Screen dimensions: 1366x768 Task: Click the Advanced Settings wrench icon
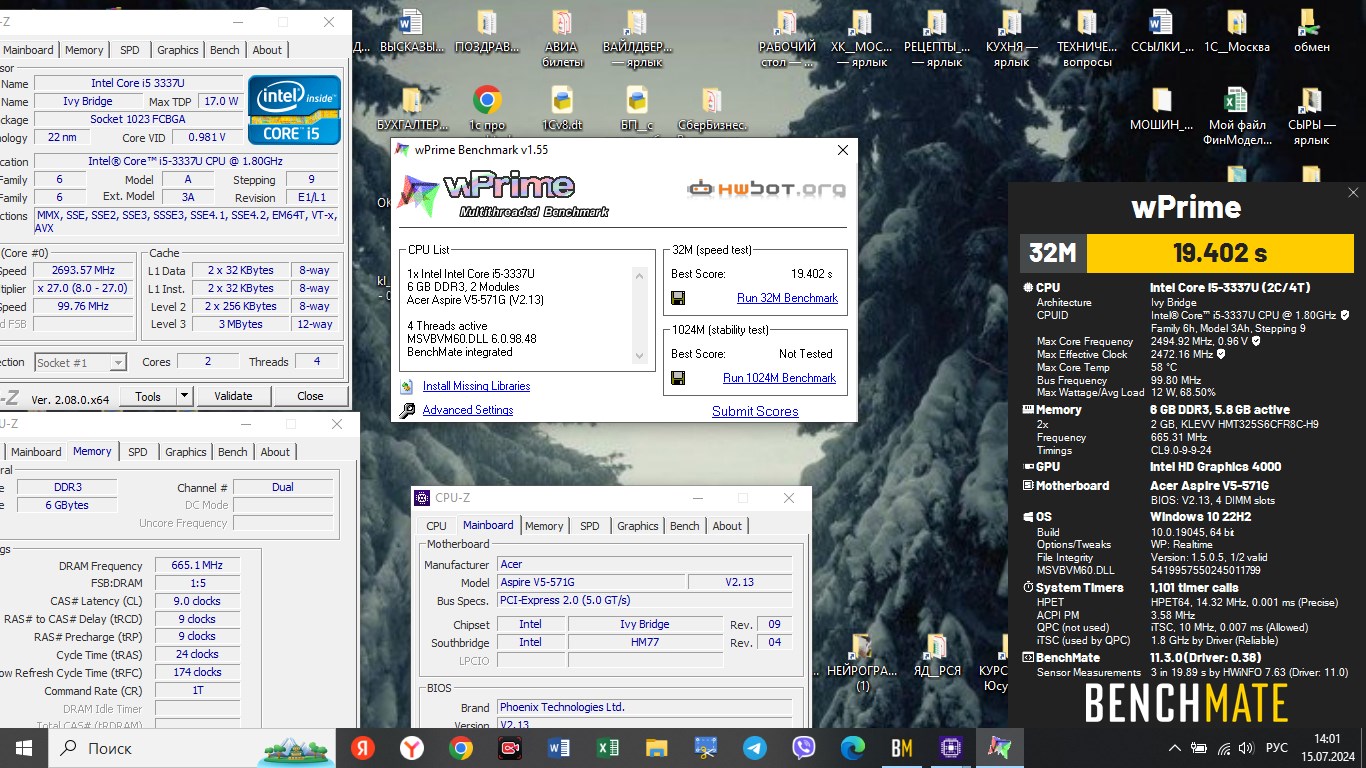407,410
